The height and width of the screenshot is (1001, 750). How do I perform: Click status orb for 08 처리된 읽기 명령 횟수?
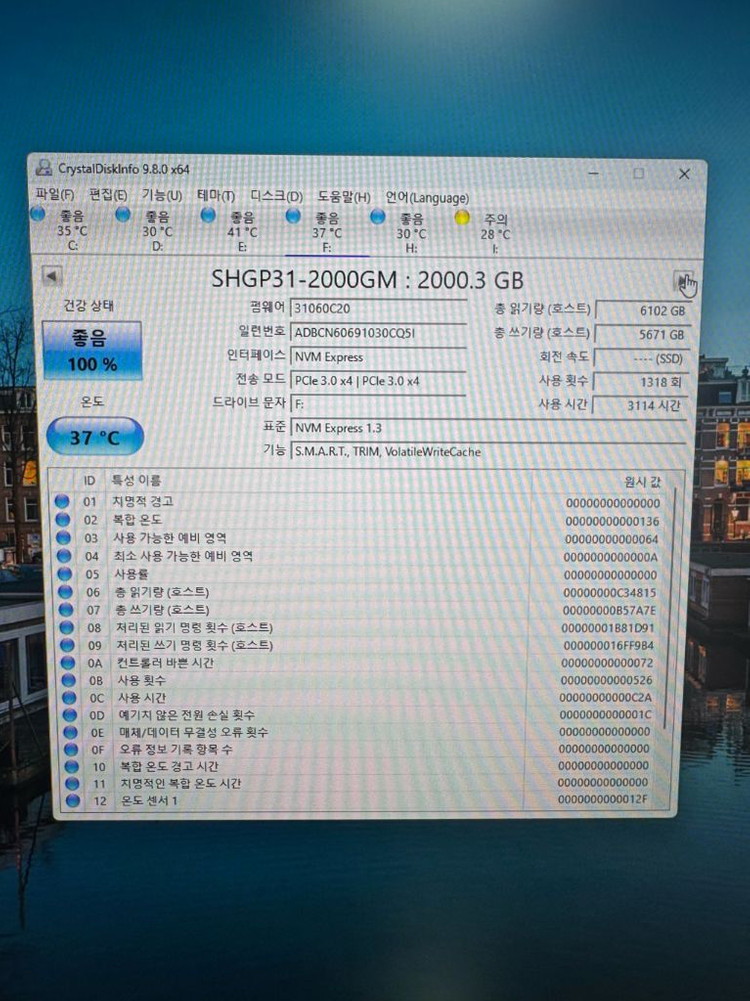(x=67, y=628)
